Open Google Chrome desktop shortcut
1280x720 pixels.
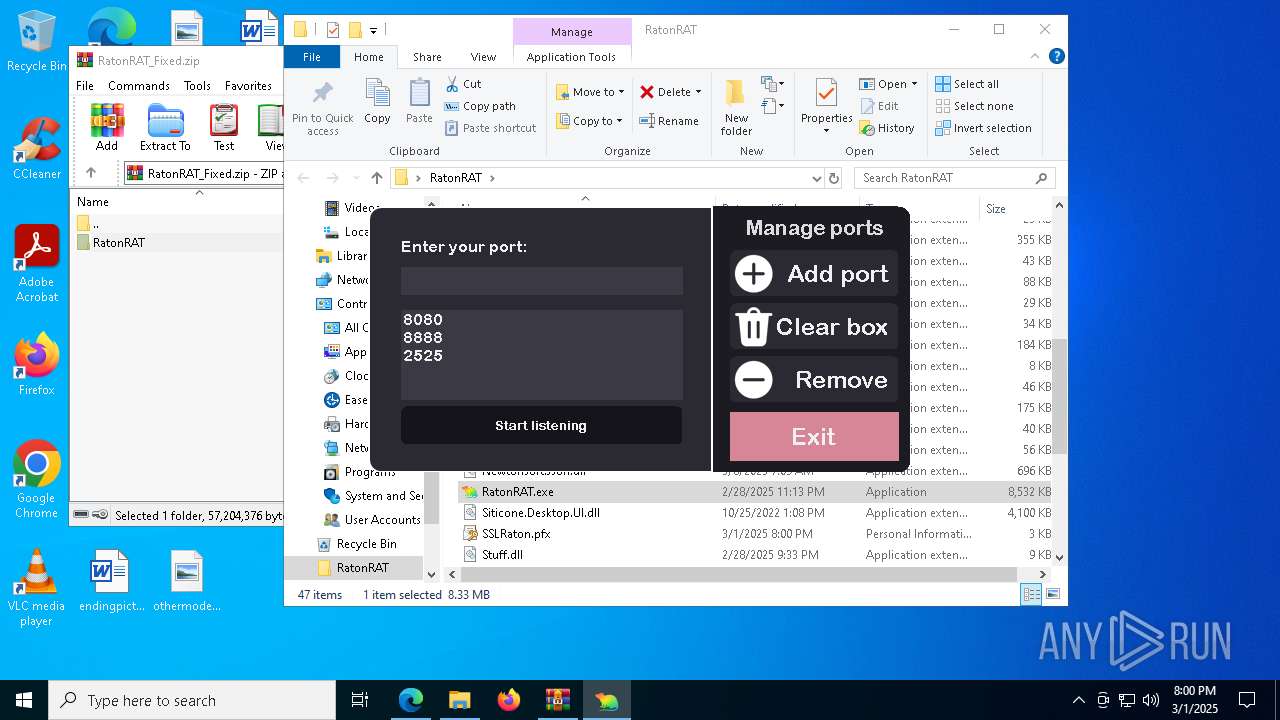[x=36, y=479]
